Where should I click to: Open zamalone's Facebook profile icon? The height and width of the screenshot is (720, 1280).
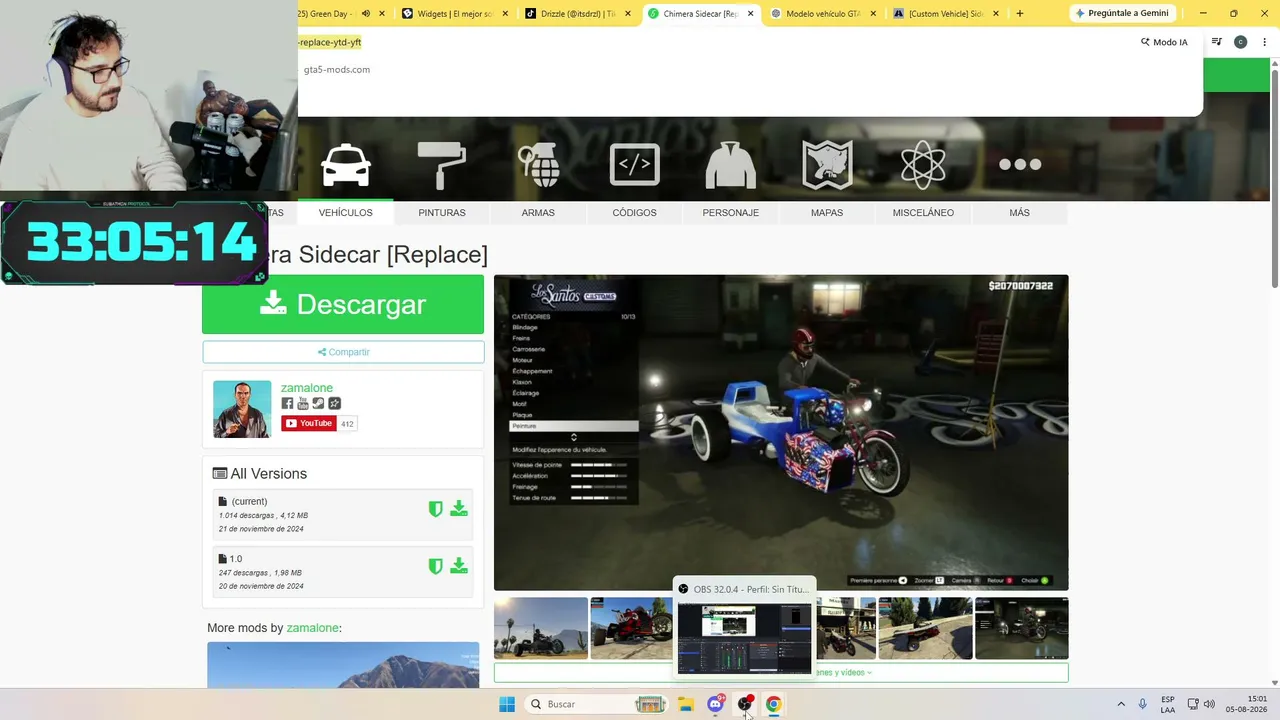[287, 404]
